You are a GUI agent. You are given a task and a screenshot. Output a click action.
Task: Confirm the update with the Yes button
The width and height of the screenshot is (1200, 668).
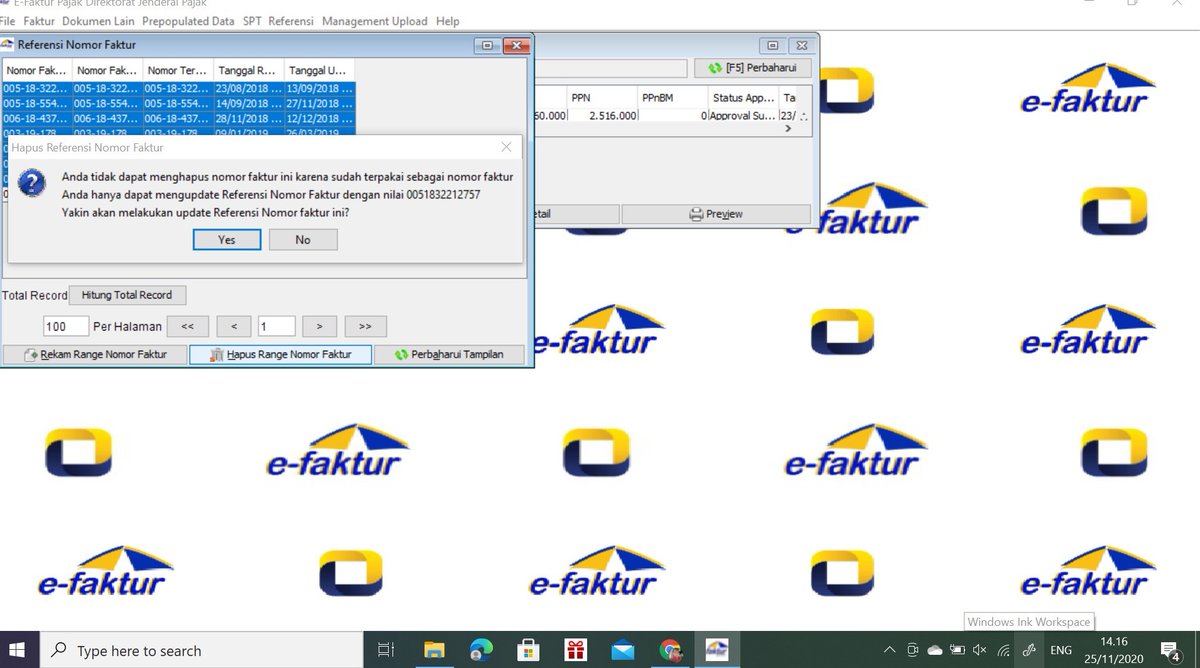pyautogui.click(x=227, y=240)
